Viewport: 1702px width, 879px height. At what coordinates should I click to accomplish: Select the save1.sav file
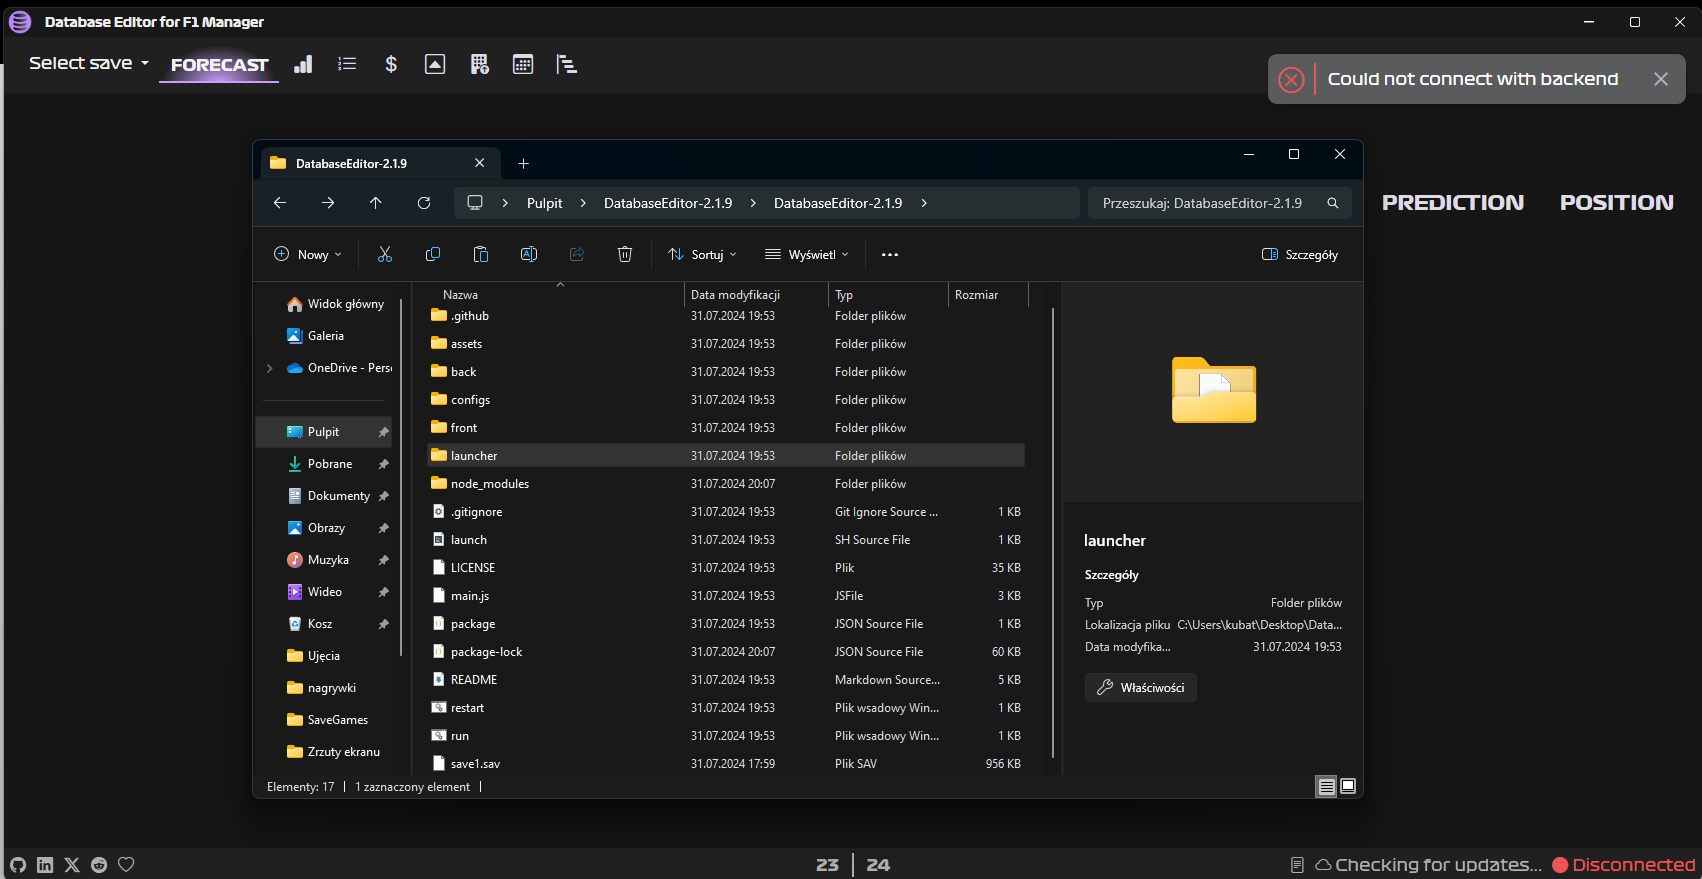[726, 764]
